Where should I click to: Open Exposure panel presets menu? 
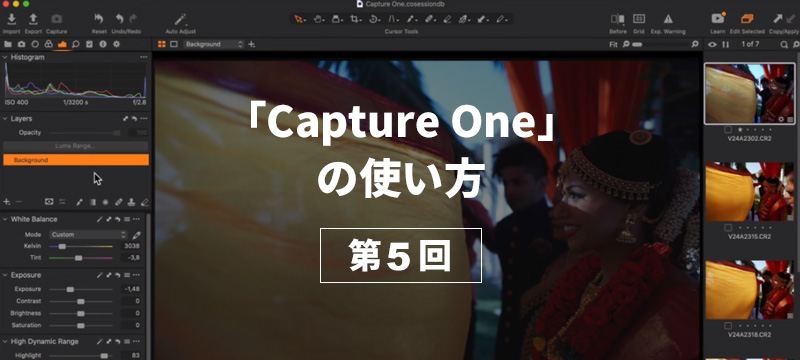(x=127, y=275)
